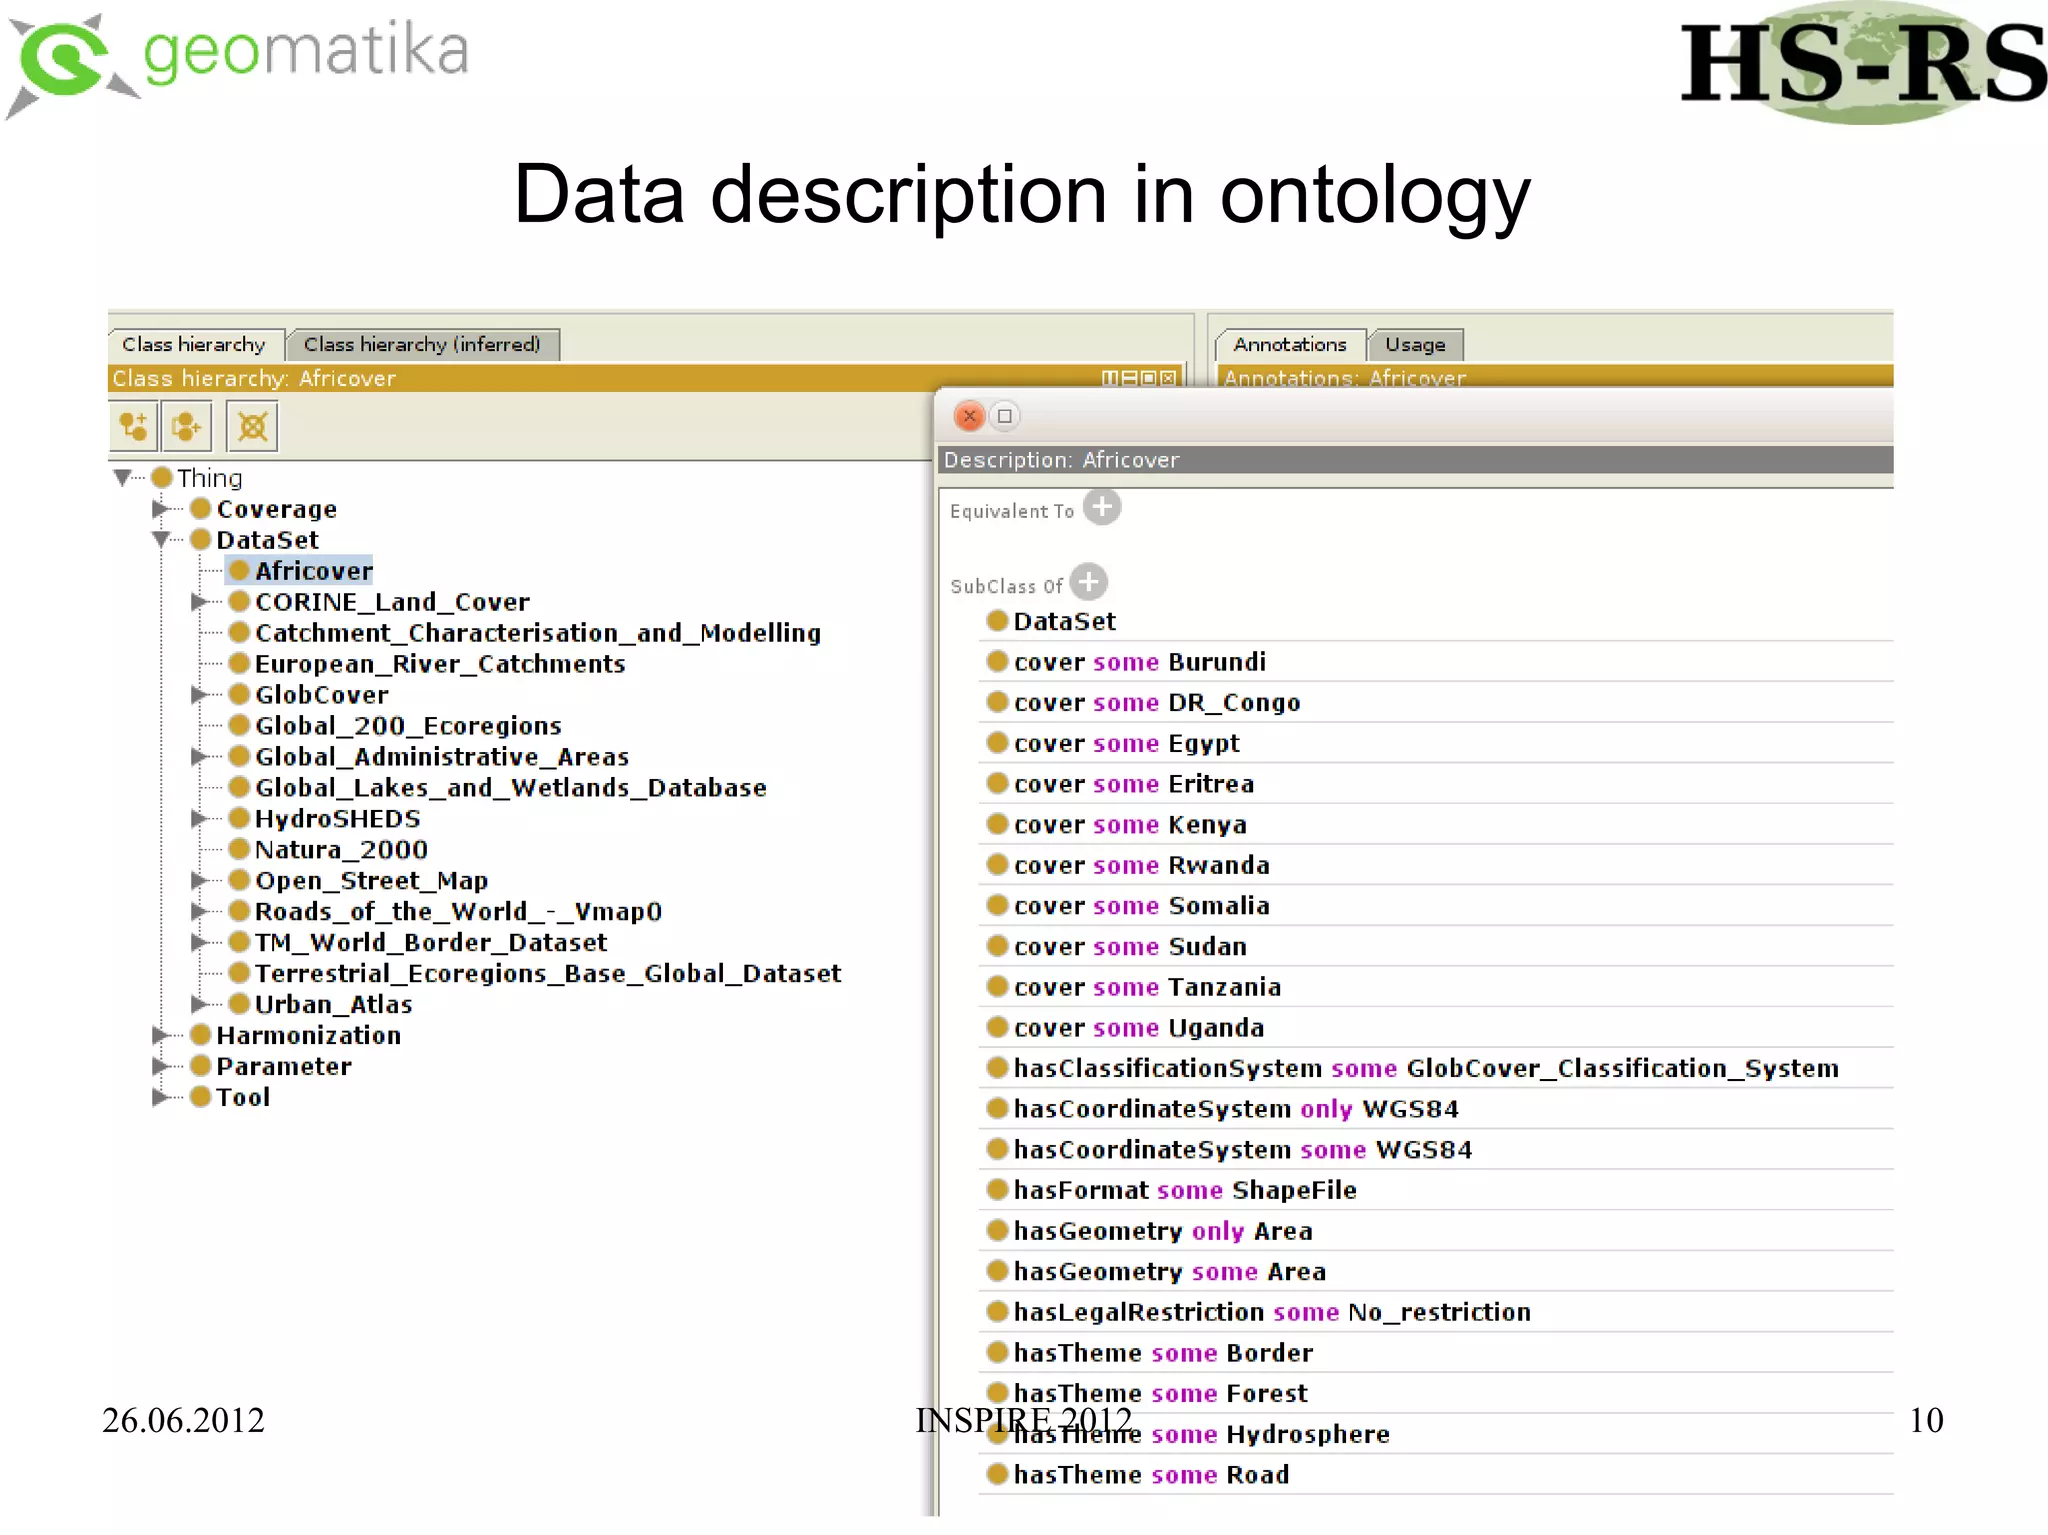The height and width of the screenshot is (1535, 2048).
Task: Collapse the DataSet class node
Action: (x=160, y=540)
